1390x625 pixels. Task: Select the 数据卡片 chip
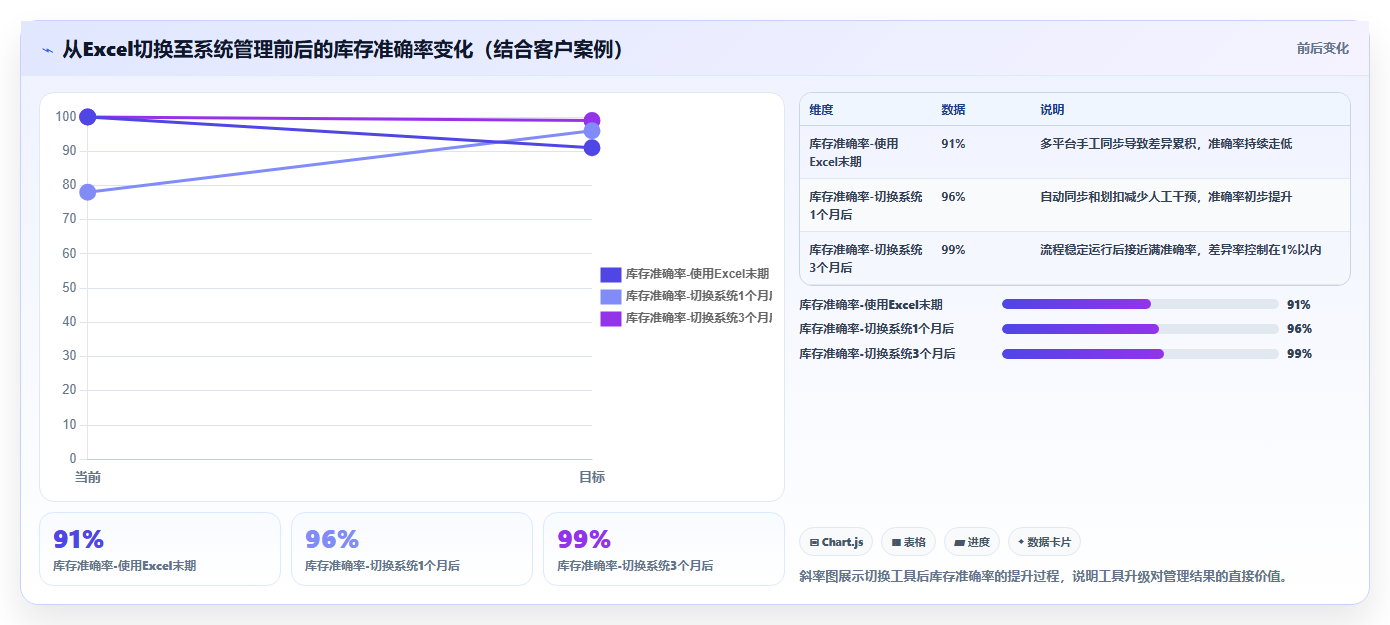click(1044, 542)
